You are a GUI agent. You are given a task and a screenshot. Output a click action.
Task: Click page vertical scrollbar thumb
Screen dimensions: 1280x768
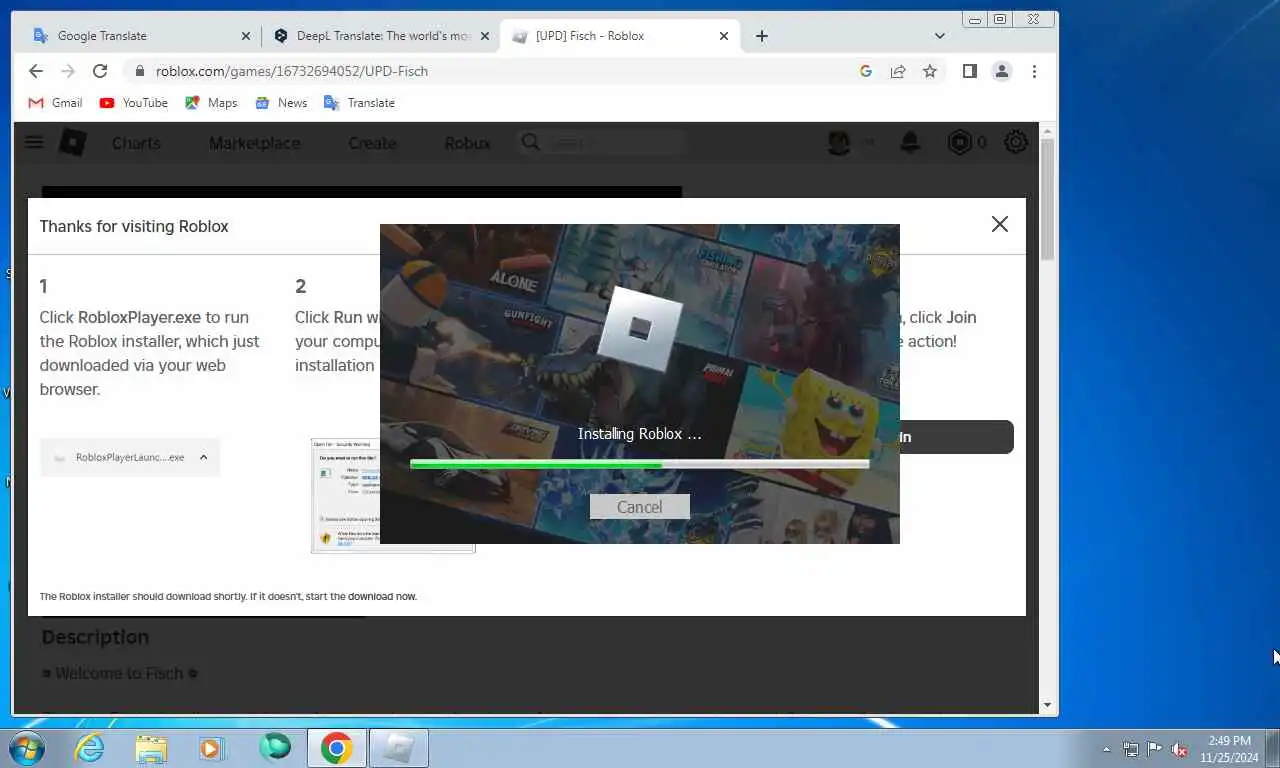click(x=1047, y=198)
